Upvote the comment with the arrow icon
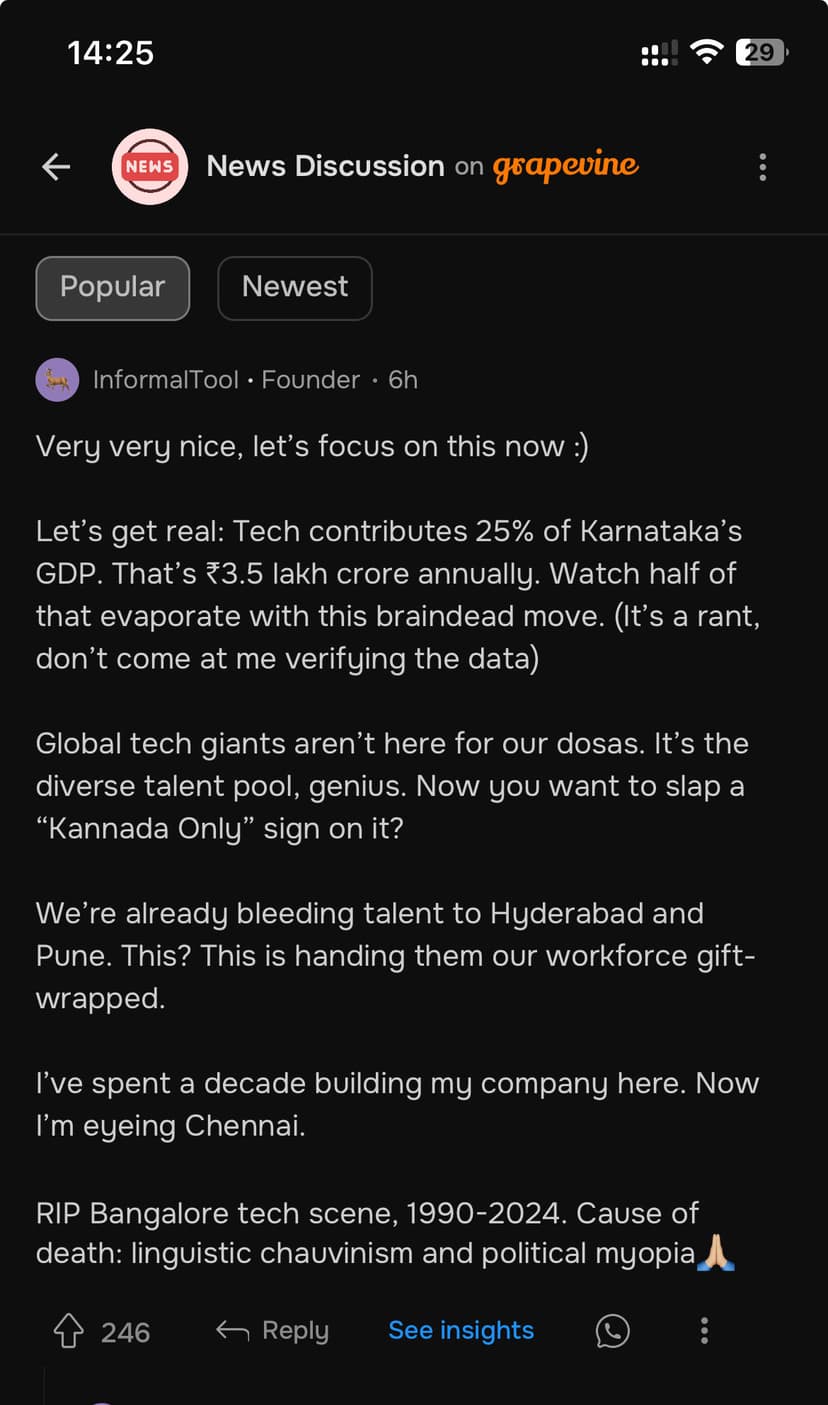Screen dimensions: 828x1405 click(x=68, y=1331)
